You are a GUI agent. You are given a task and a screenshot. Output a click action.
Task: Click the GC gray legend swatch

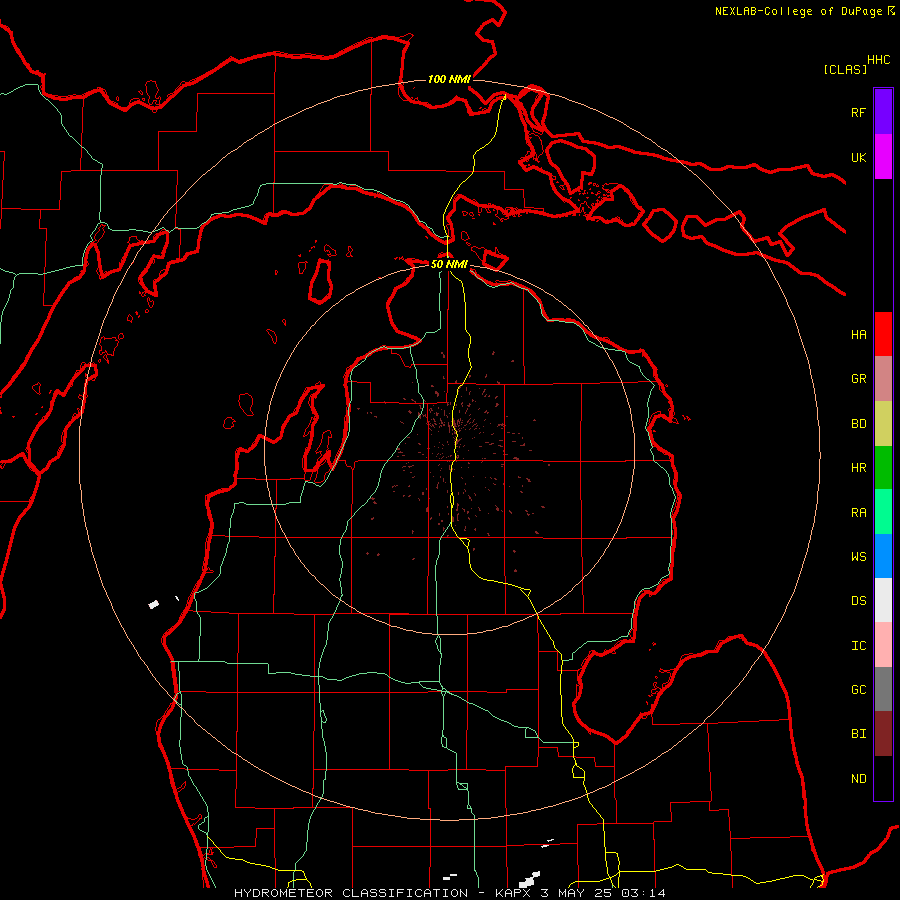click(x=883, y=689)
